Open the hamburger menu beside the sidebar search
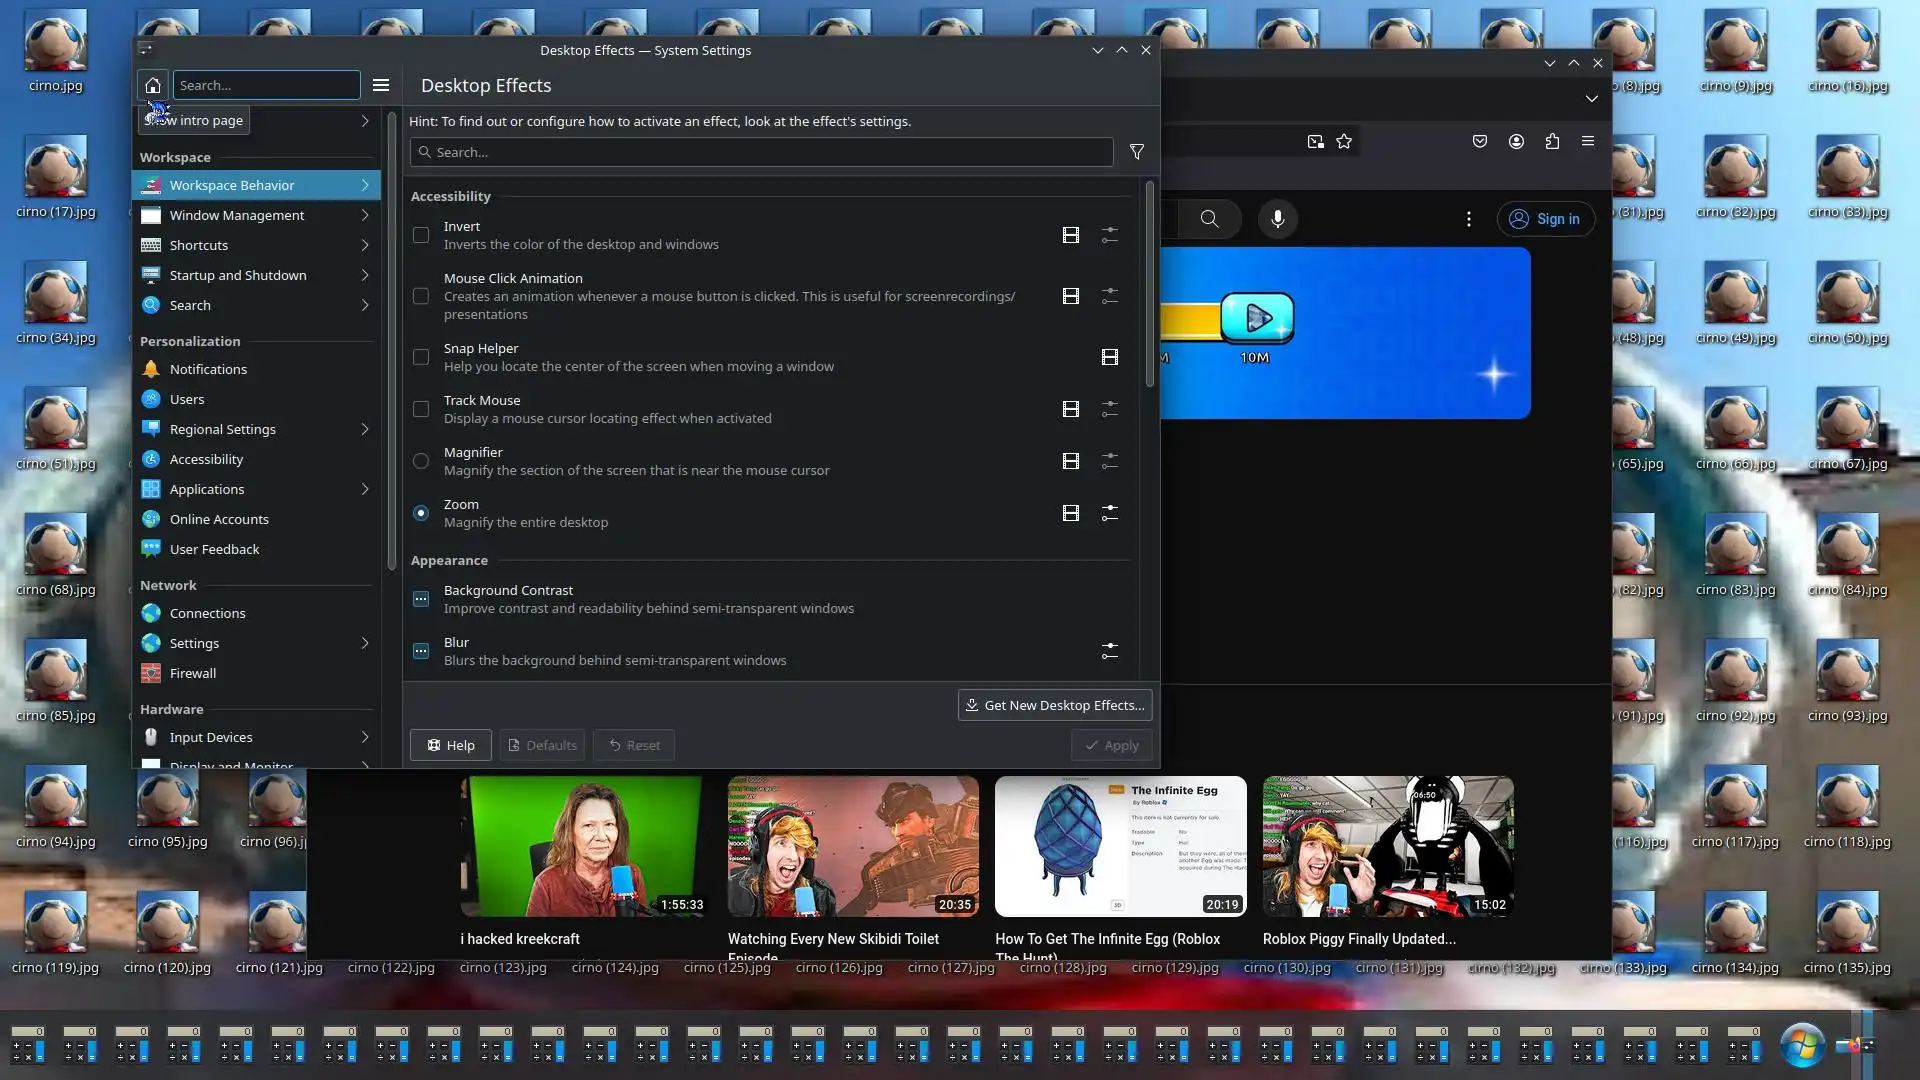Viewport: 1920px width, 1080px height. click(381, 85)
